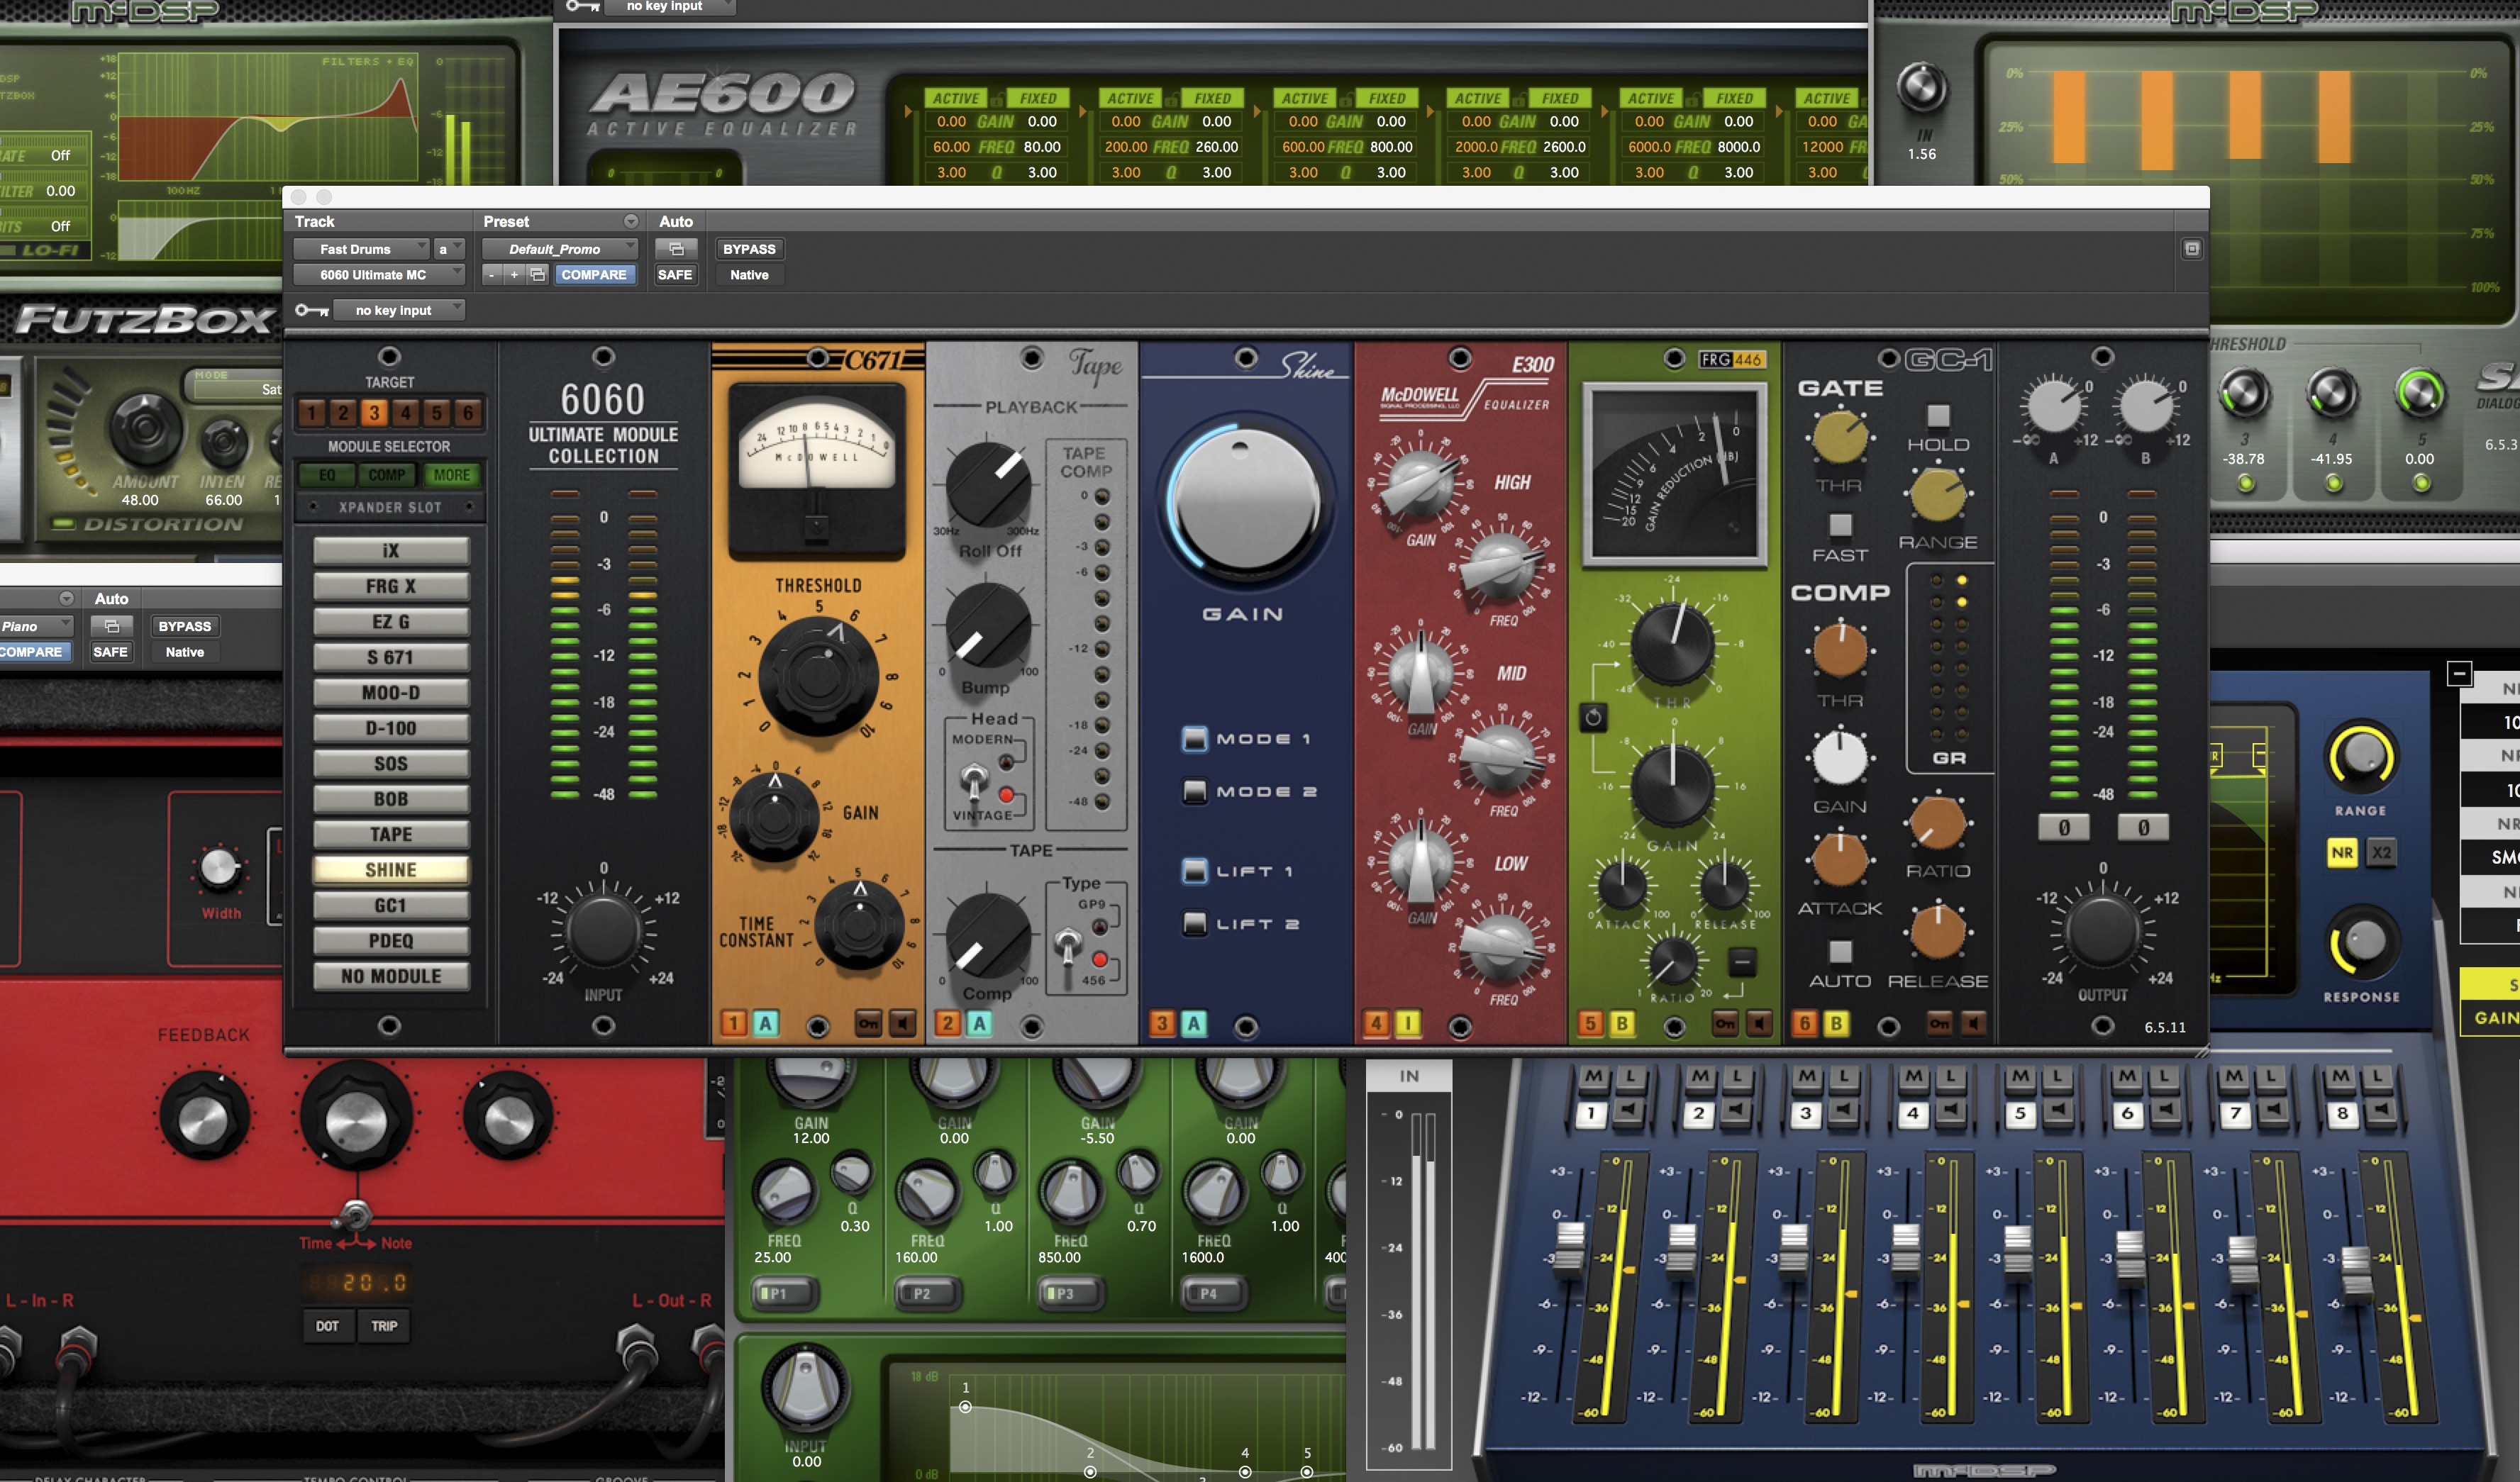Toggle the Shine Lift 1 switch

(x=1194, y=871)
